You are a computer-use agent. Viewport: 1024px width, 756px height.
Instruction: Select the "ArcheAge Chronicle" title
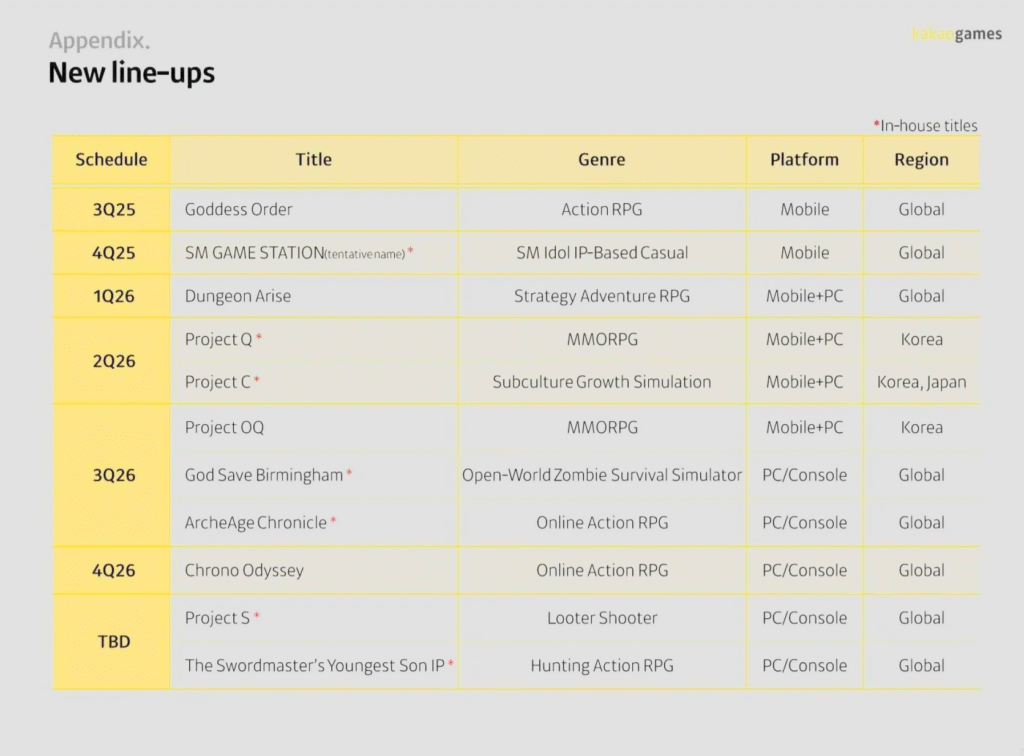tap(255, 523)
